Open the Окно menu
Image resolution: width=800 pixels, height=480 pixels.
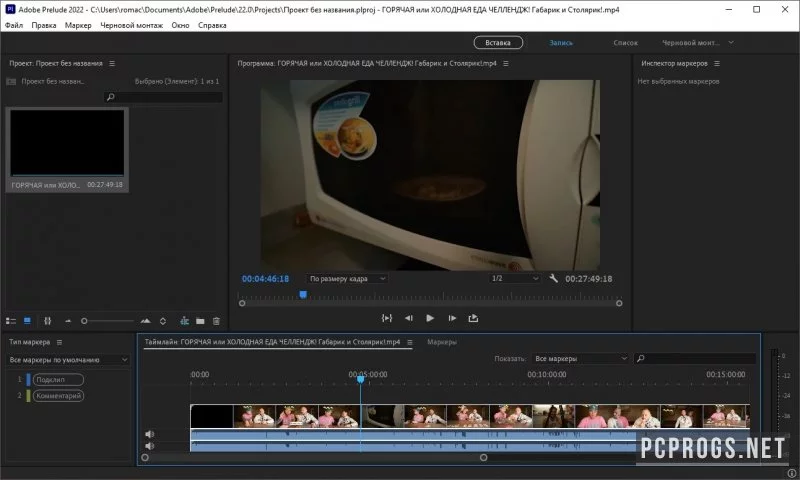(x=180, y=25)
